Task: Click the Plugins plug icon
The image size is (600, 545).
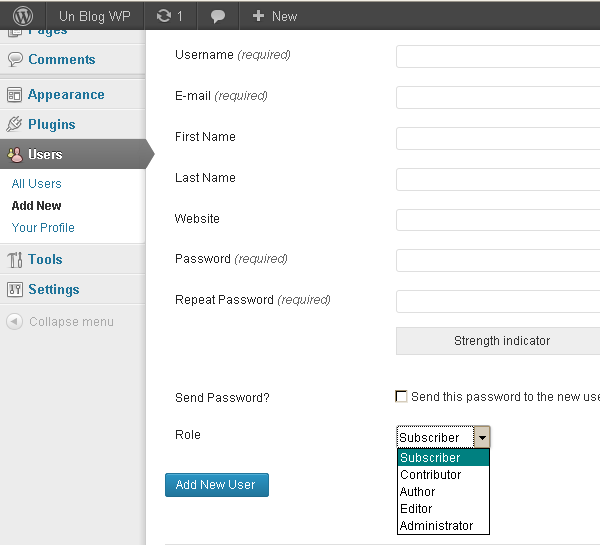Action: pos(15,125)
